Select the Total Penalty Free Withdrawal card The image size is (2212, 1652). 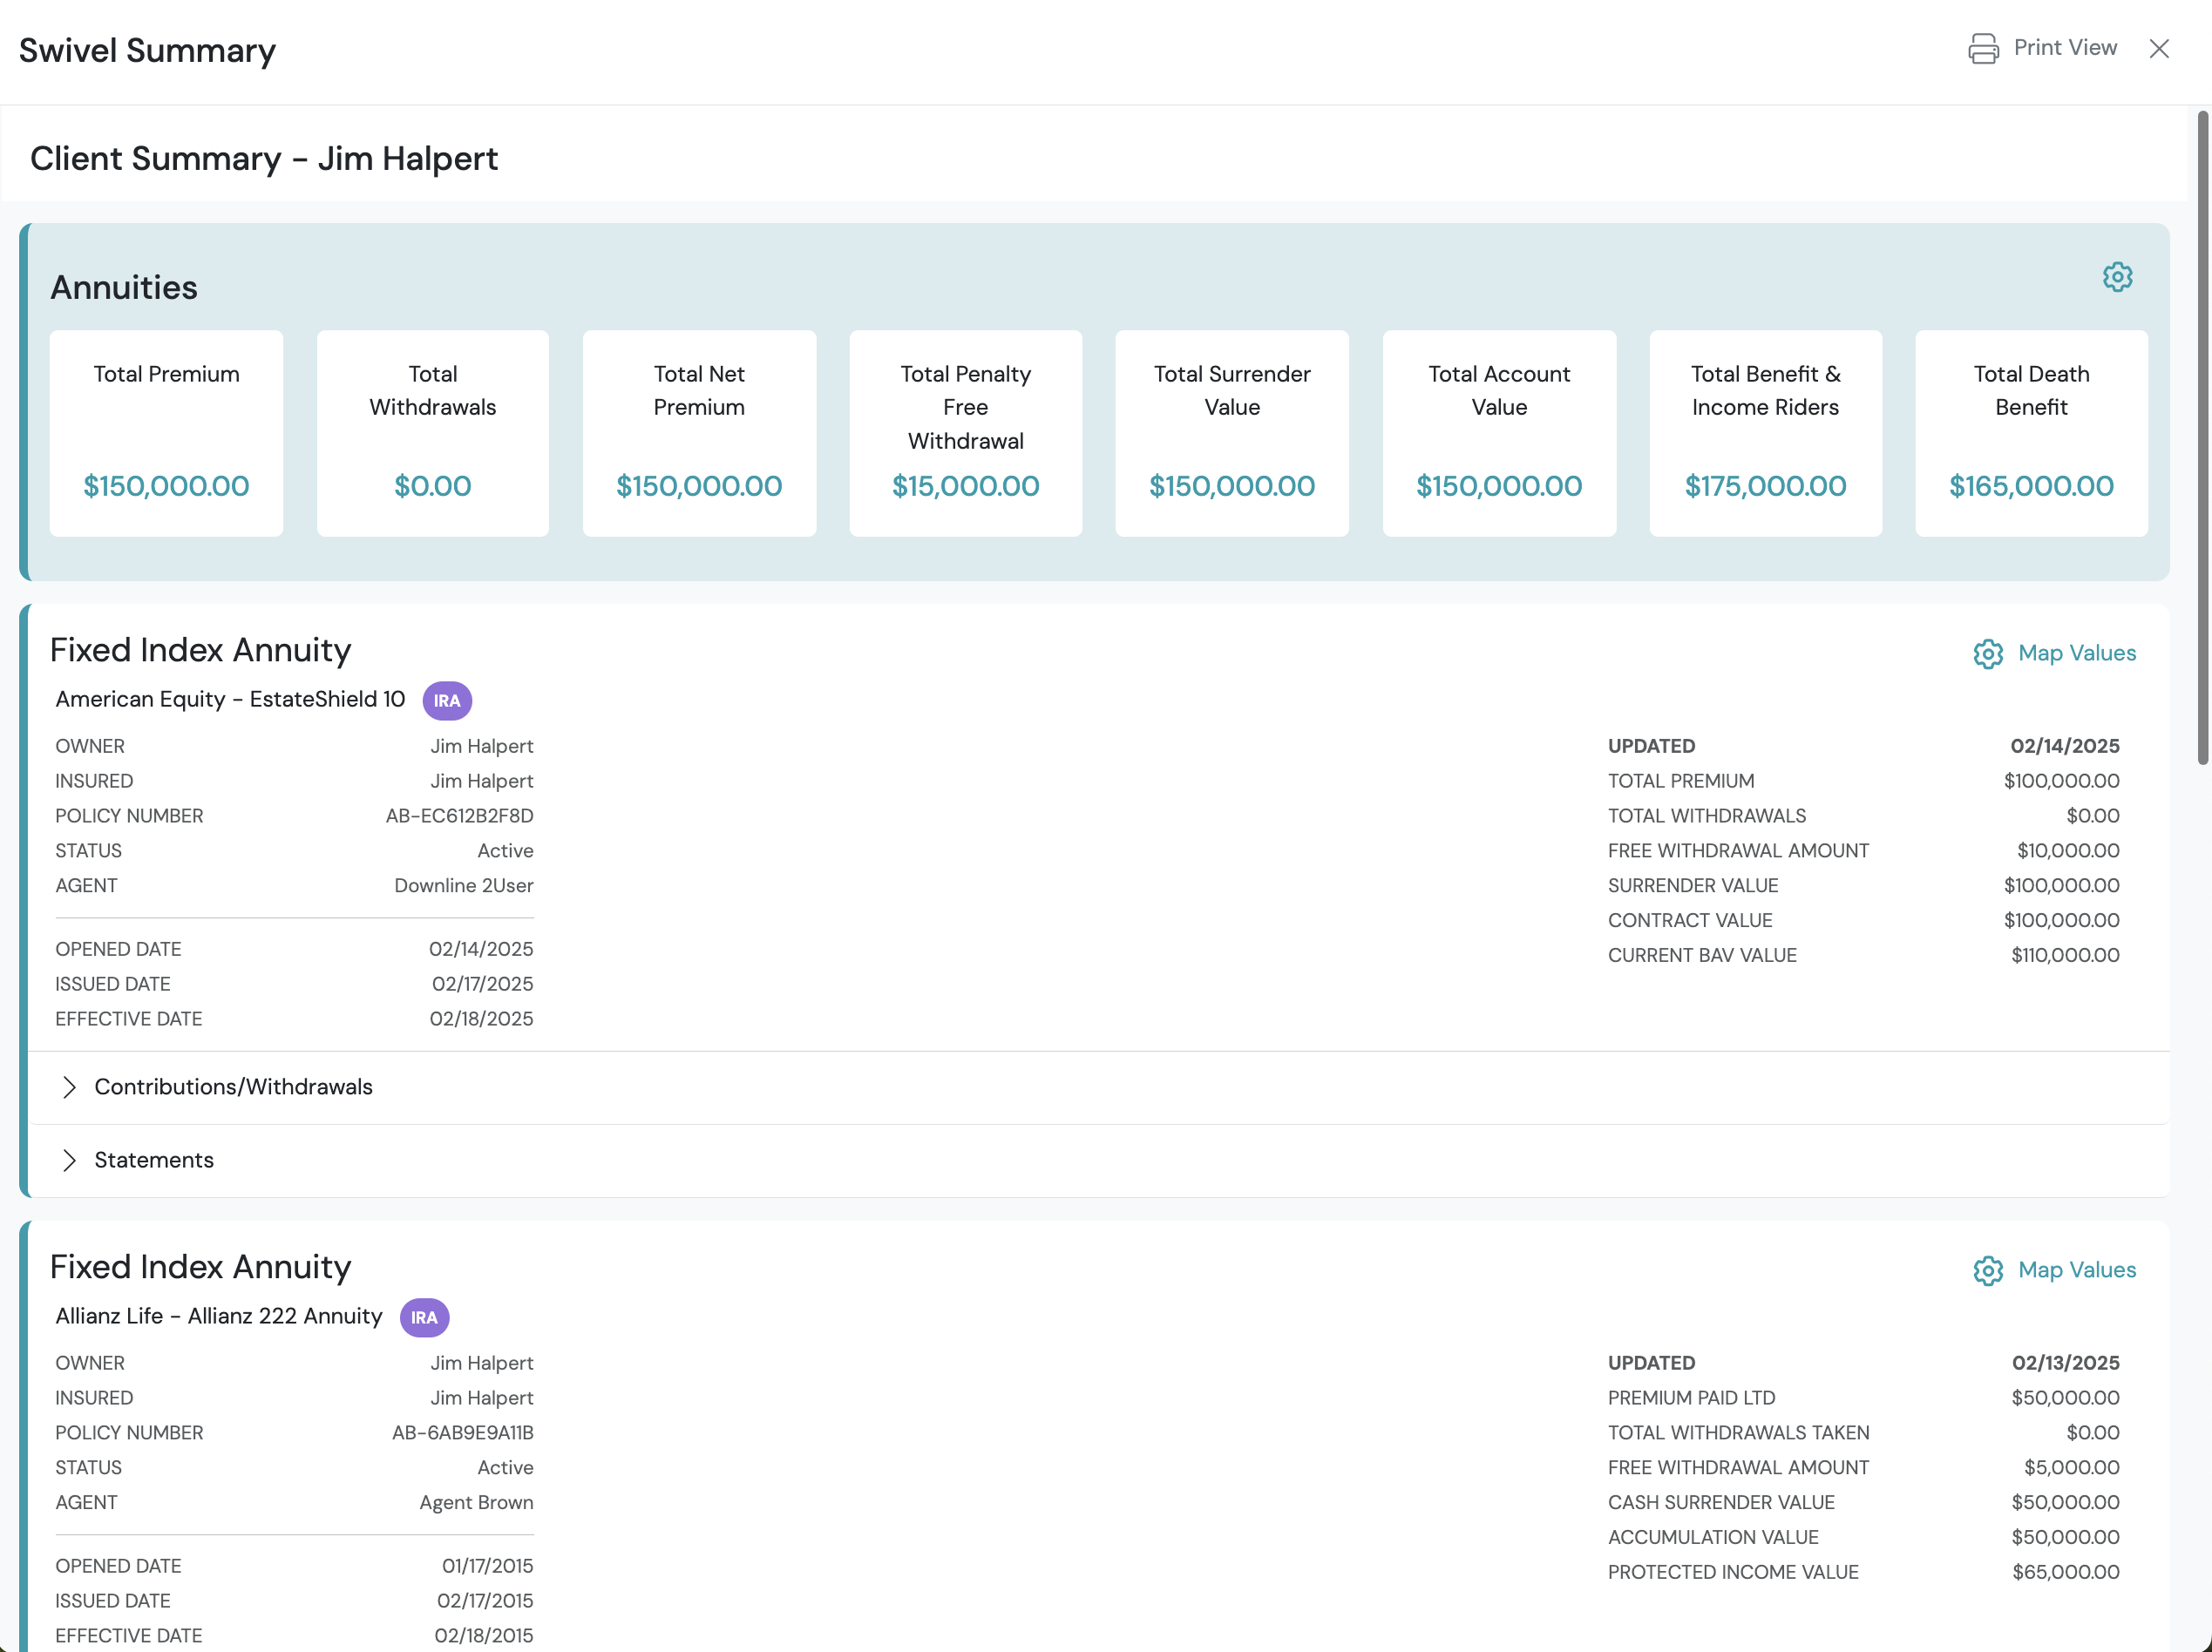coord(965,433)
